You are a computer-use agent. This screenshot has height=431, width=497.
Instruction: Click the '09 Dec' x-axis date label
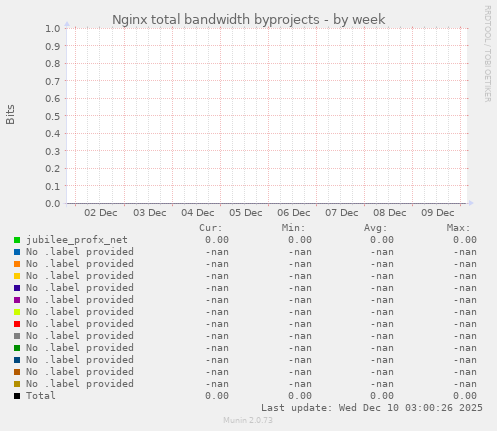(x=438, y=213)
